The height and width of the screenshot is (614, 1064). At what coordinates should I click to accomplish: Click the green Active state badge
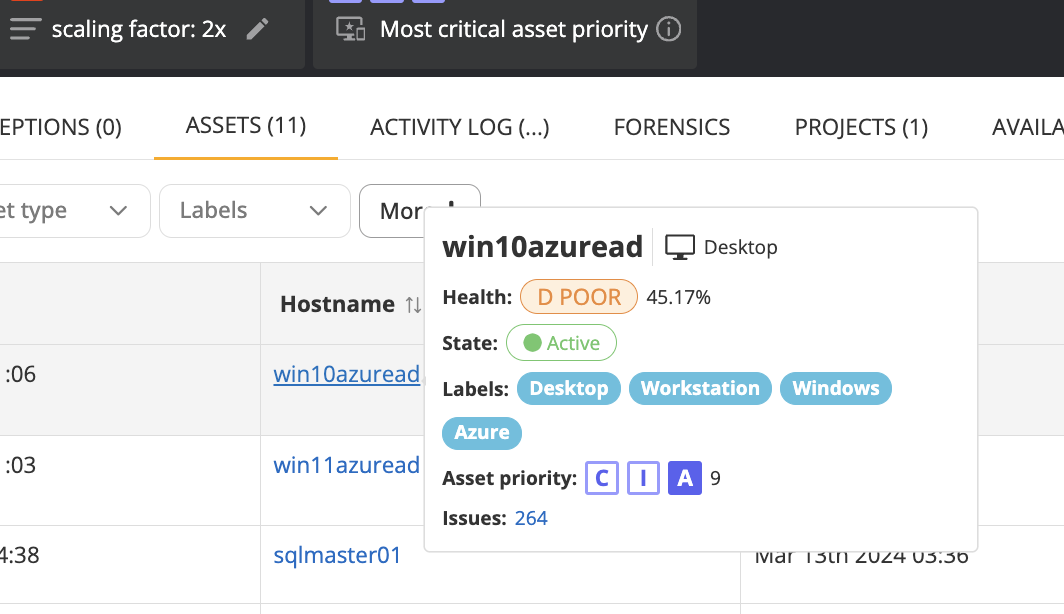pos(561,343)
